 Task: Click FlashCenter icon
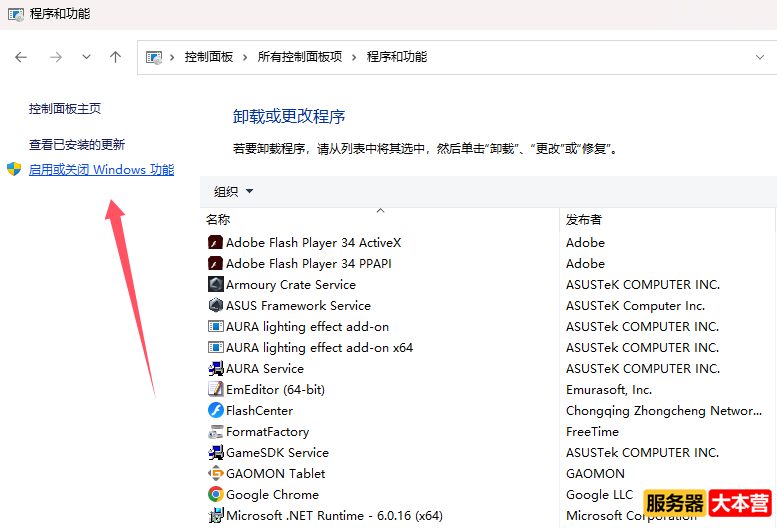(216, 410)
